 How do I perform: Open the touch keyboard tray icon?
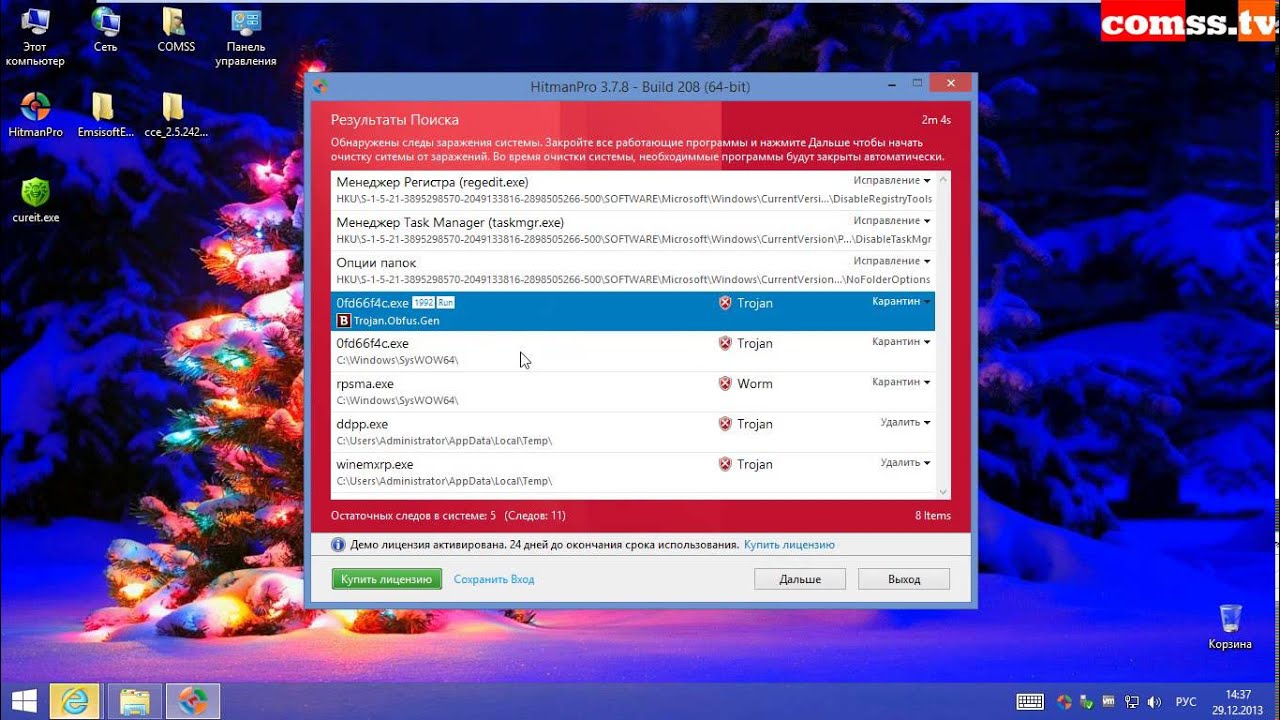tap(1030, 702)
